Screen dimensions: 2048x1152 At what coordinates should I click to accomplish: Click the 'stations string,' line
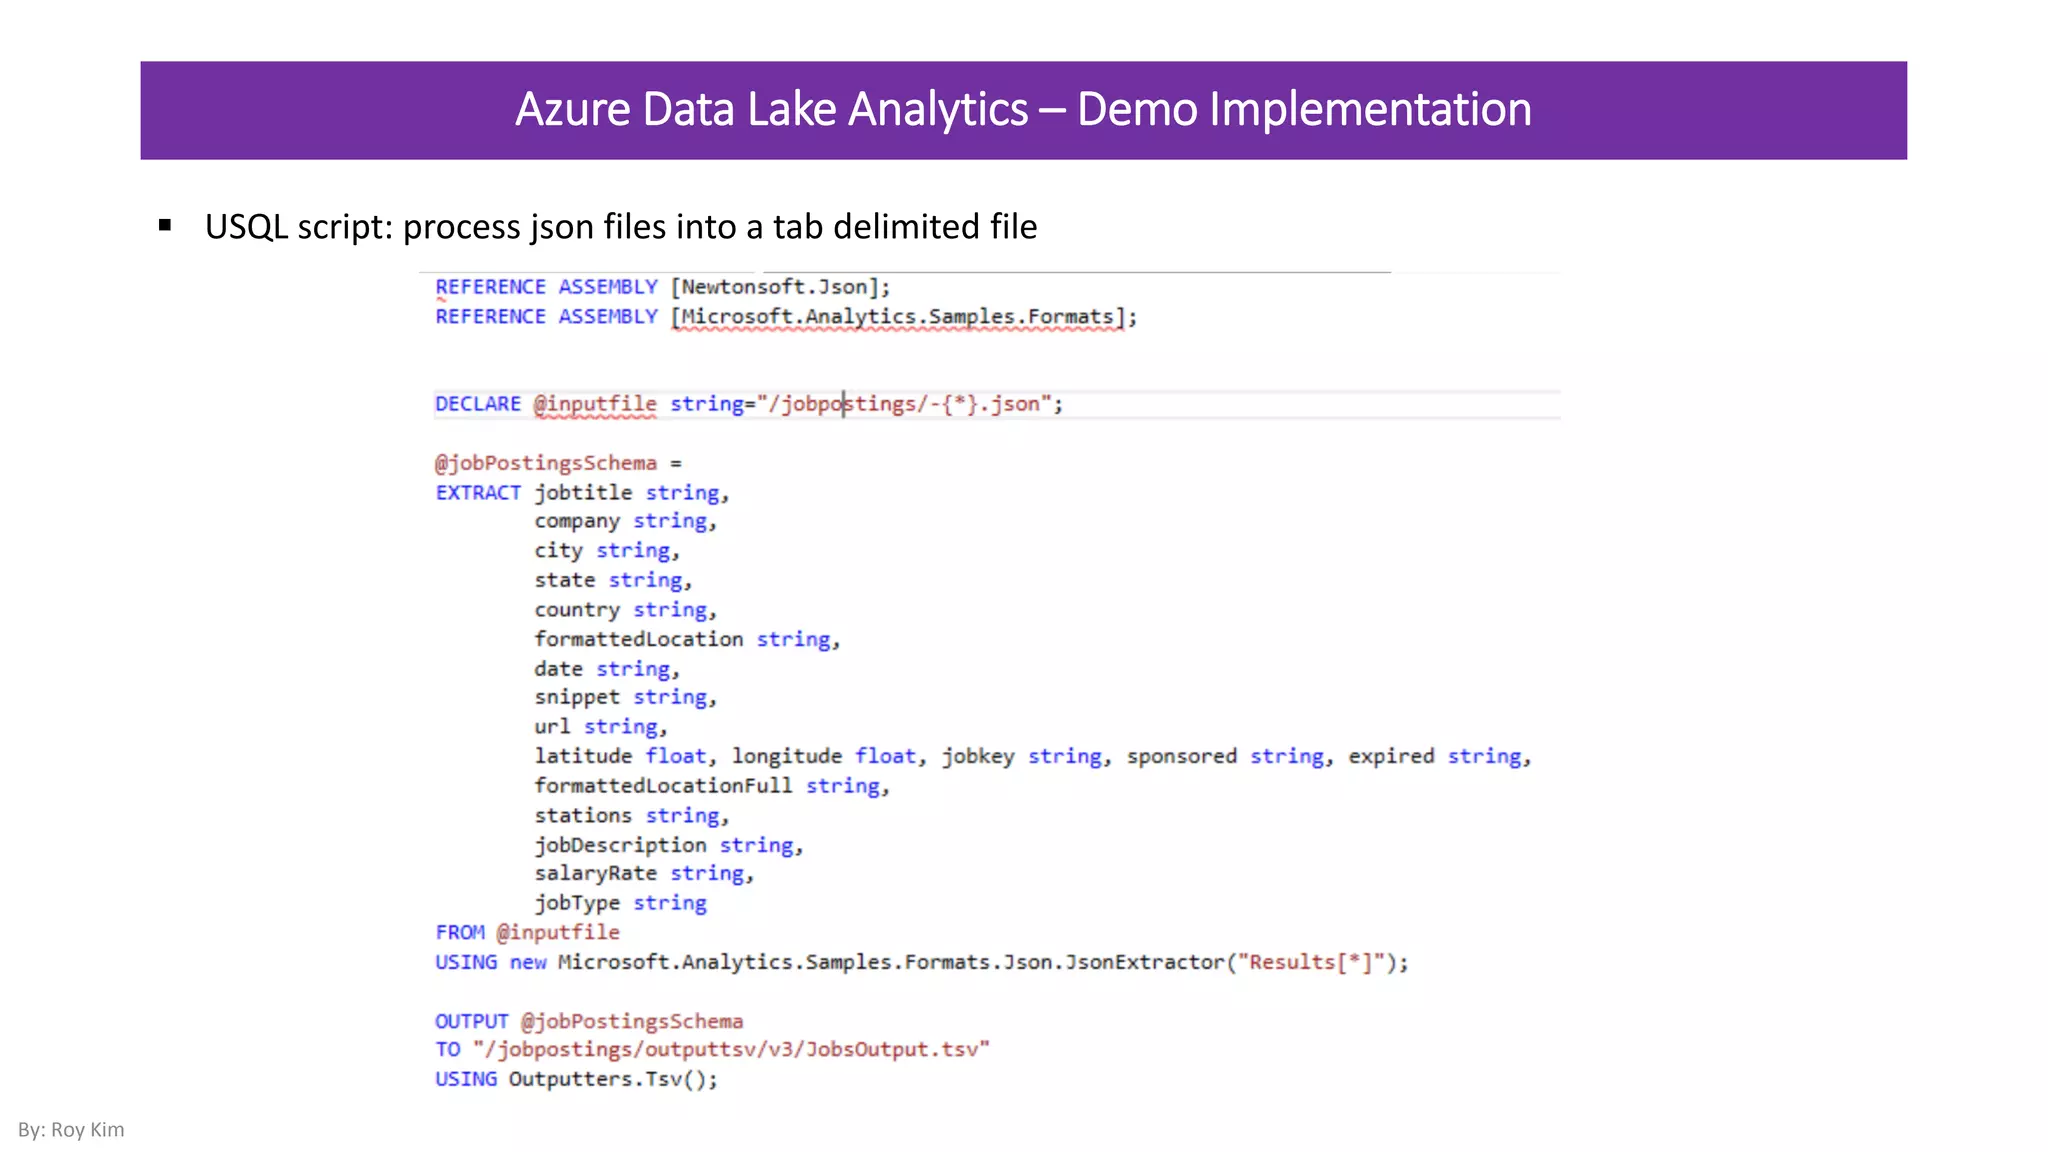632,816
